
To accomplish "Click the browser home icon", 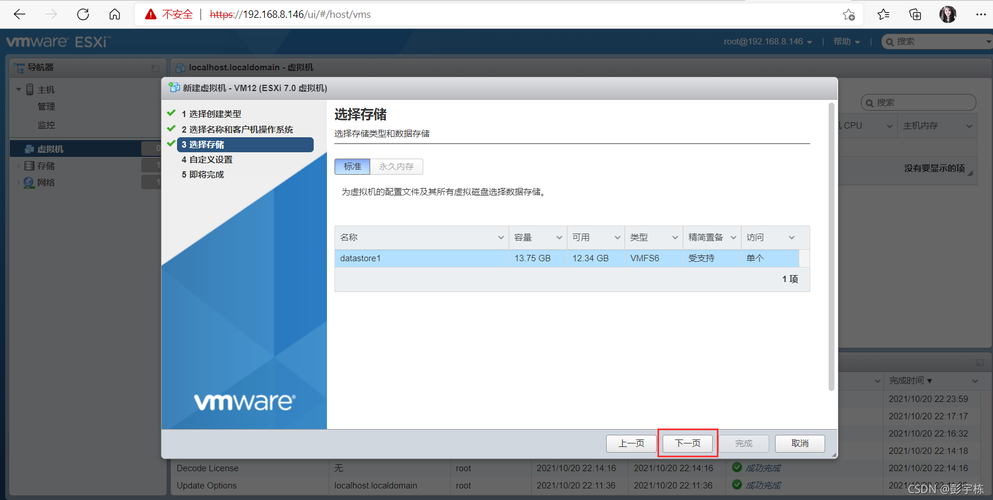I will (115, 15).
